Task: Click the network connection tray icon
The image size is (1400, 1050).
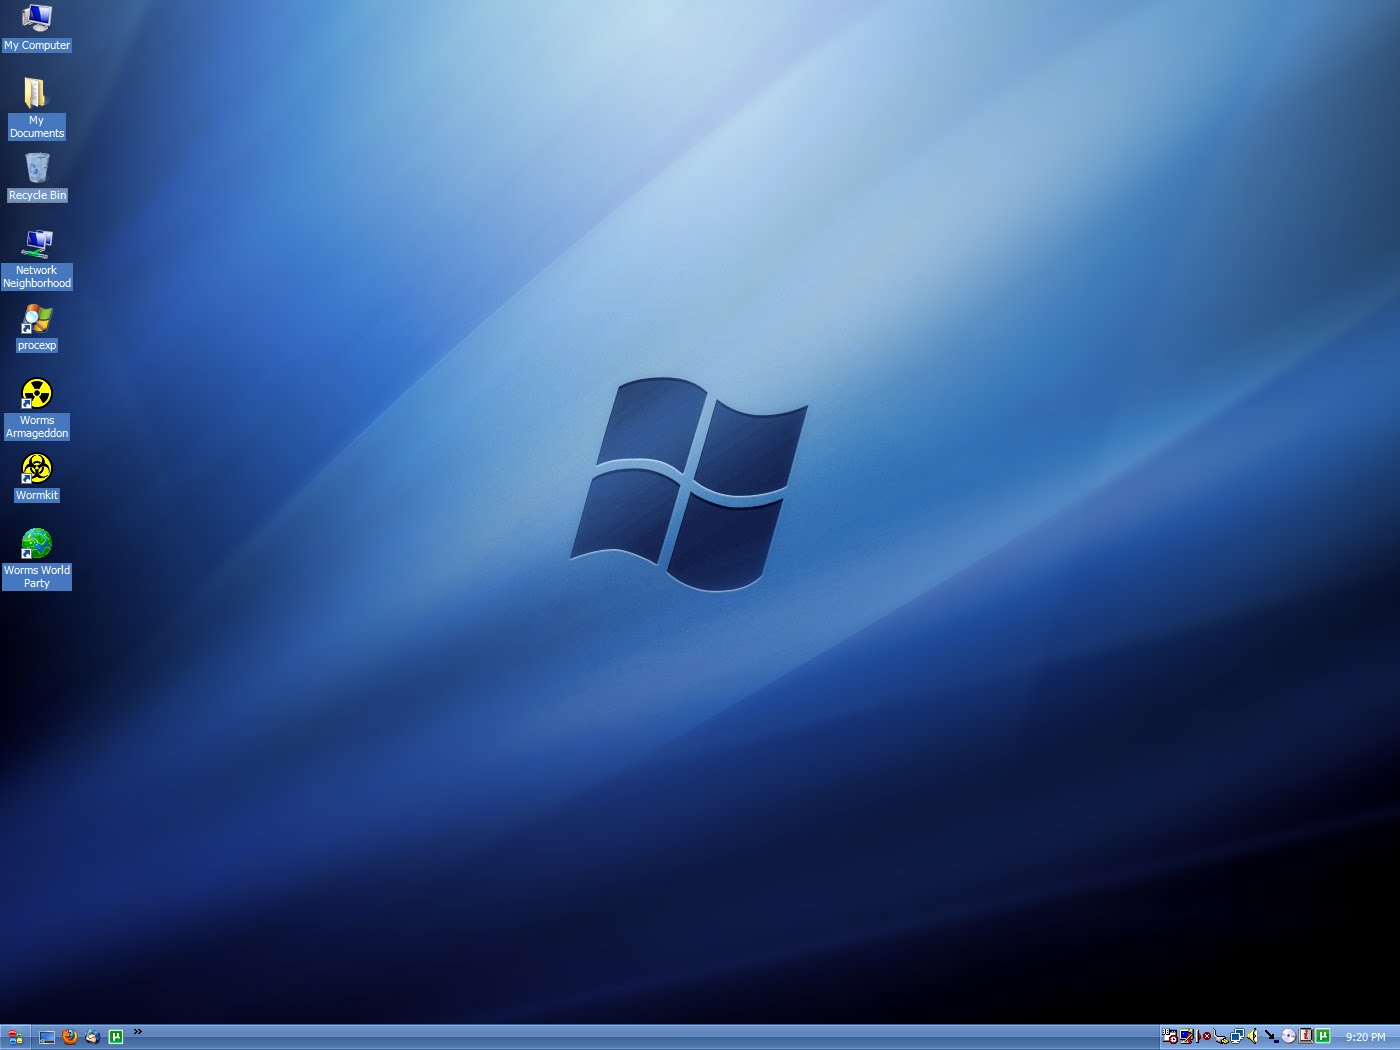Action: [x=1238, y=1037]
